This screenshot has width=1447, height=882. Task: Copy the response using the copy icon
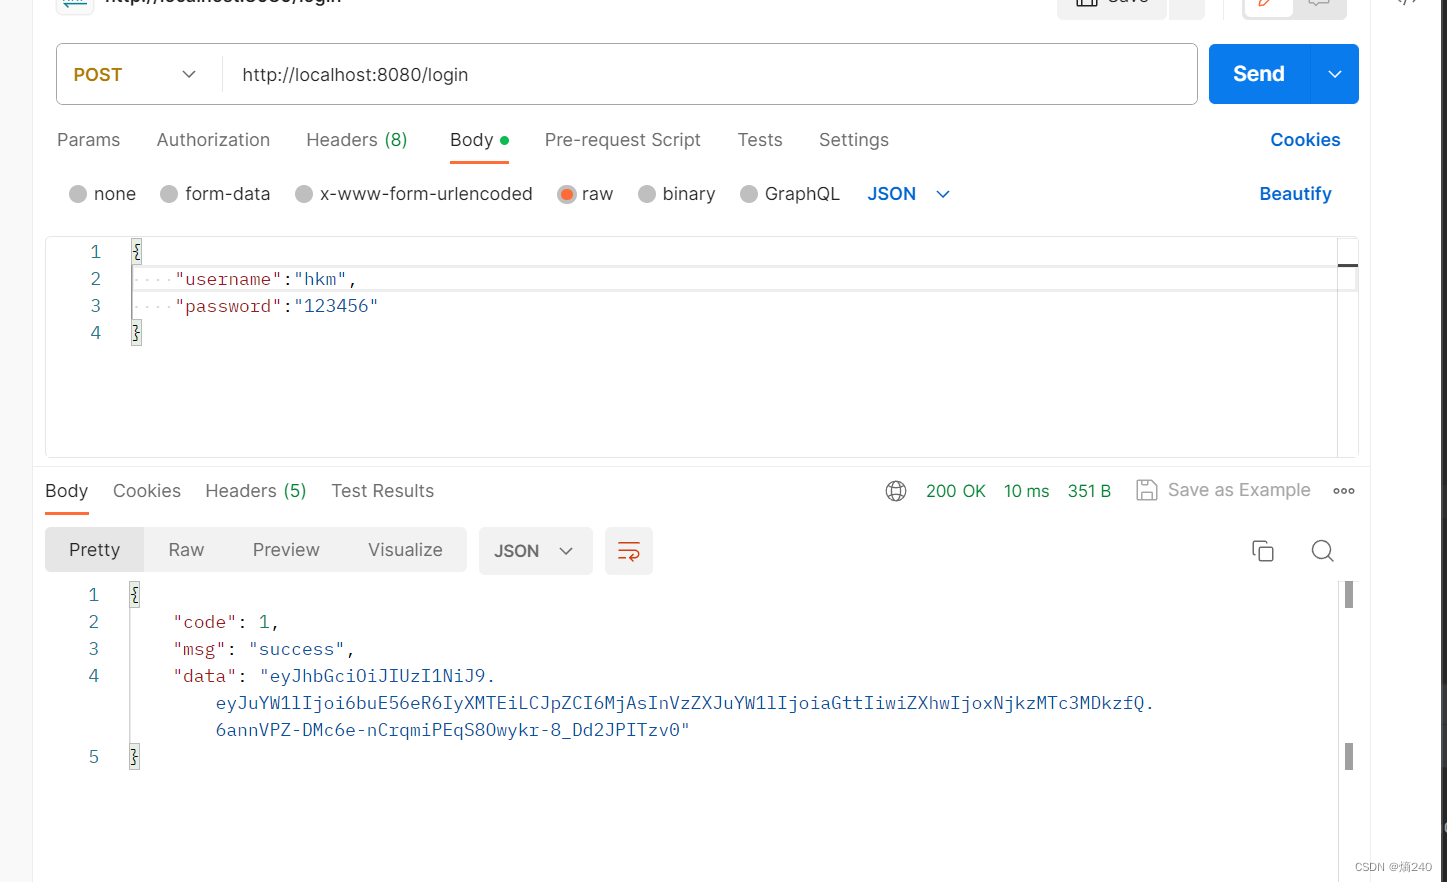click(1263, 551)
